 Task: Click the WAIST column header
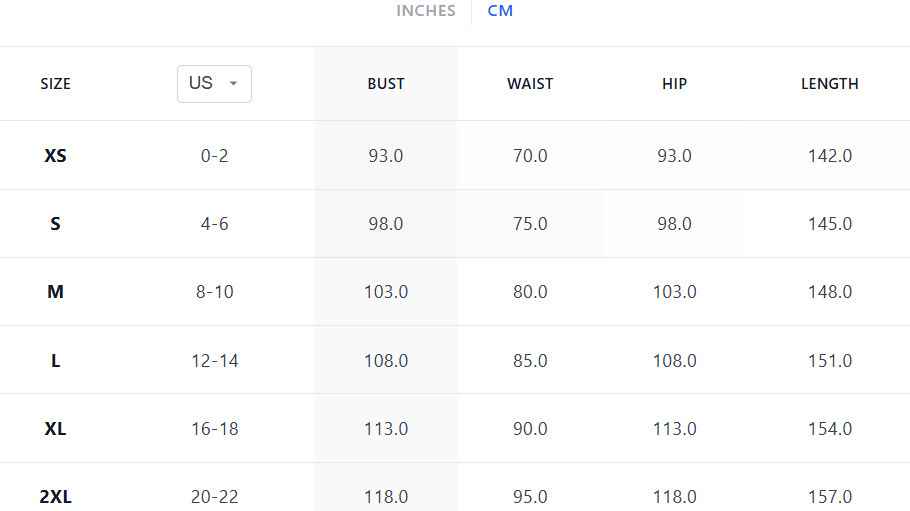tap(530, 84)
